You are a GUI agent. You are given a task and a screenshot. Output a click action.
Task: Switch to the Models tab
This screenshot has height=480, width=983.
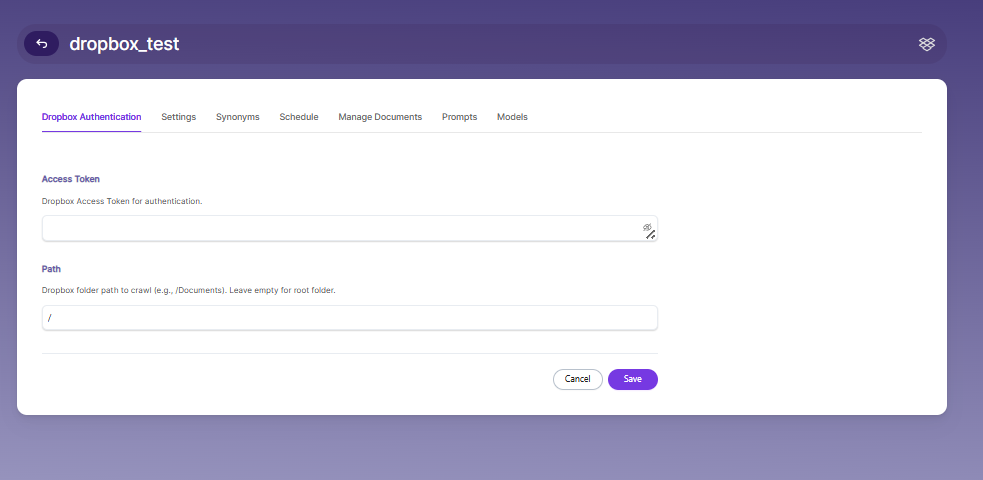coord(512,117)
